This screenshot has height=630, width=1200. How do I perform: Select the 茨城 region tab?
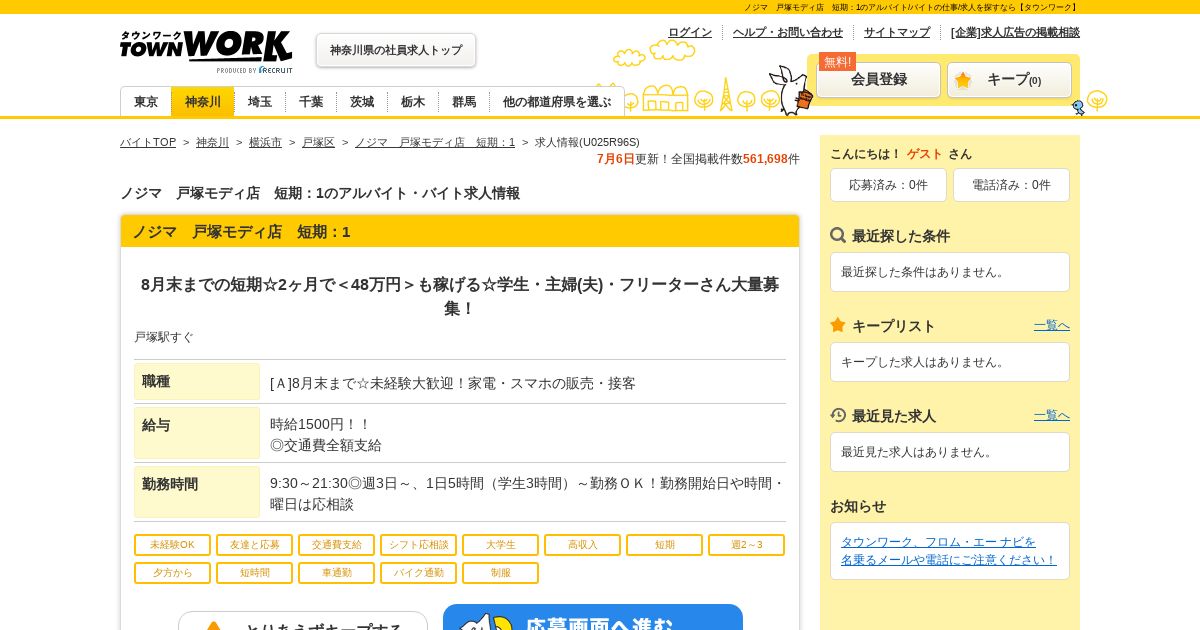362,102
